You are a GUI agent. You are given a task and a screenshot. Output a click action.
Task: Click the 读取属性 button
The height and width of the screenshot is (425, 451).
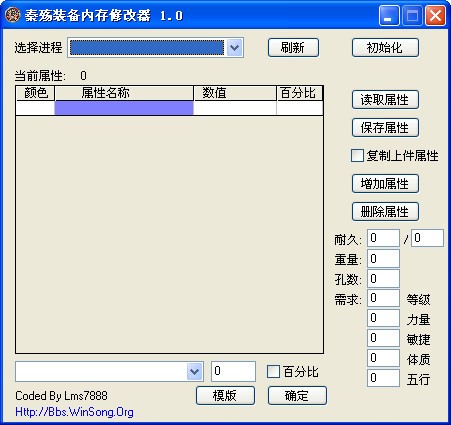385,99
